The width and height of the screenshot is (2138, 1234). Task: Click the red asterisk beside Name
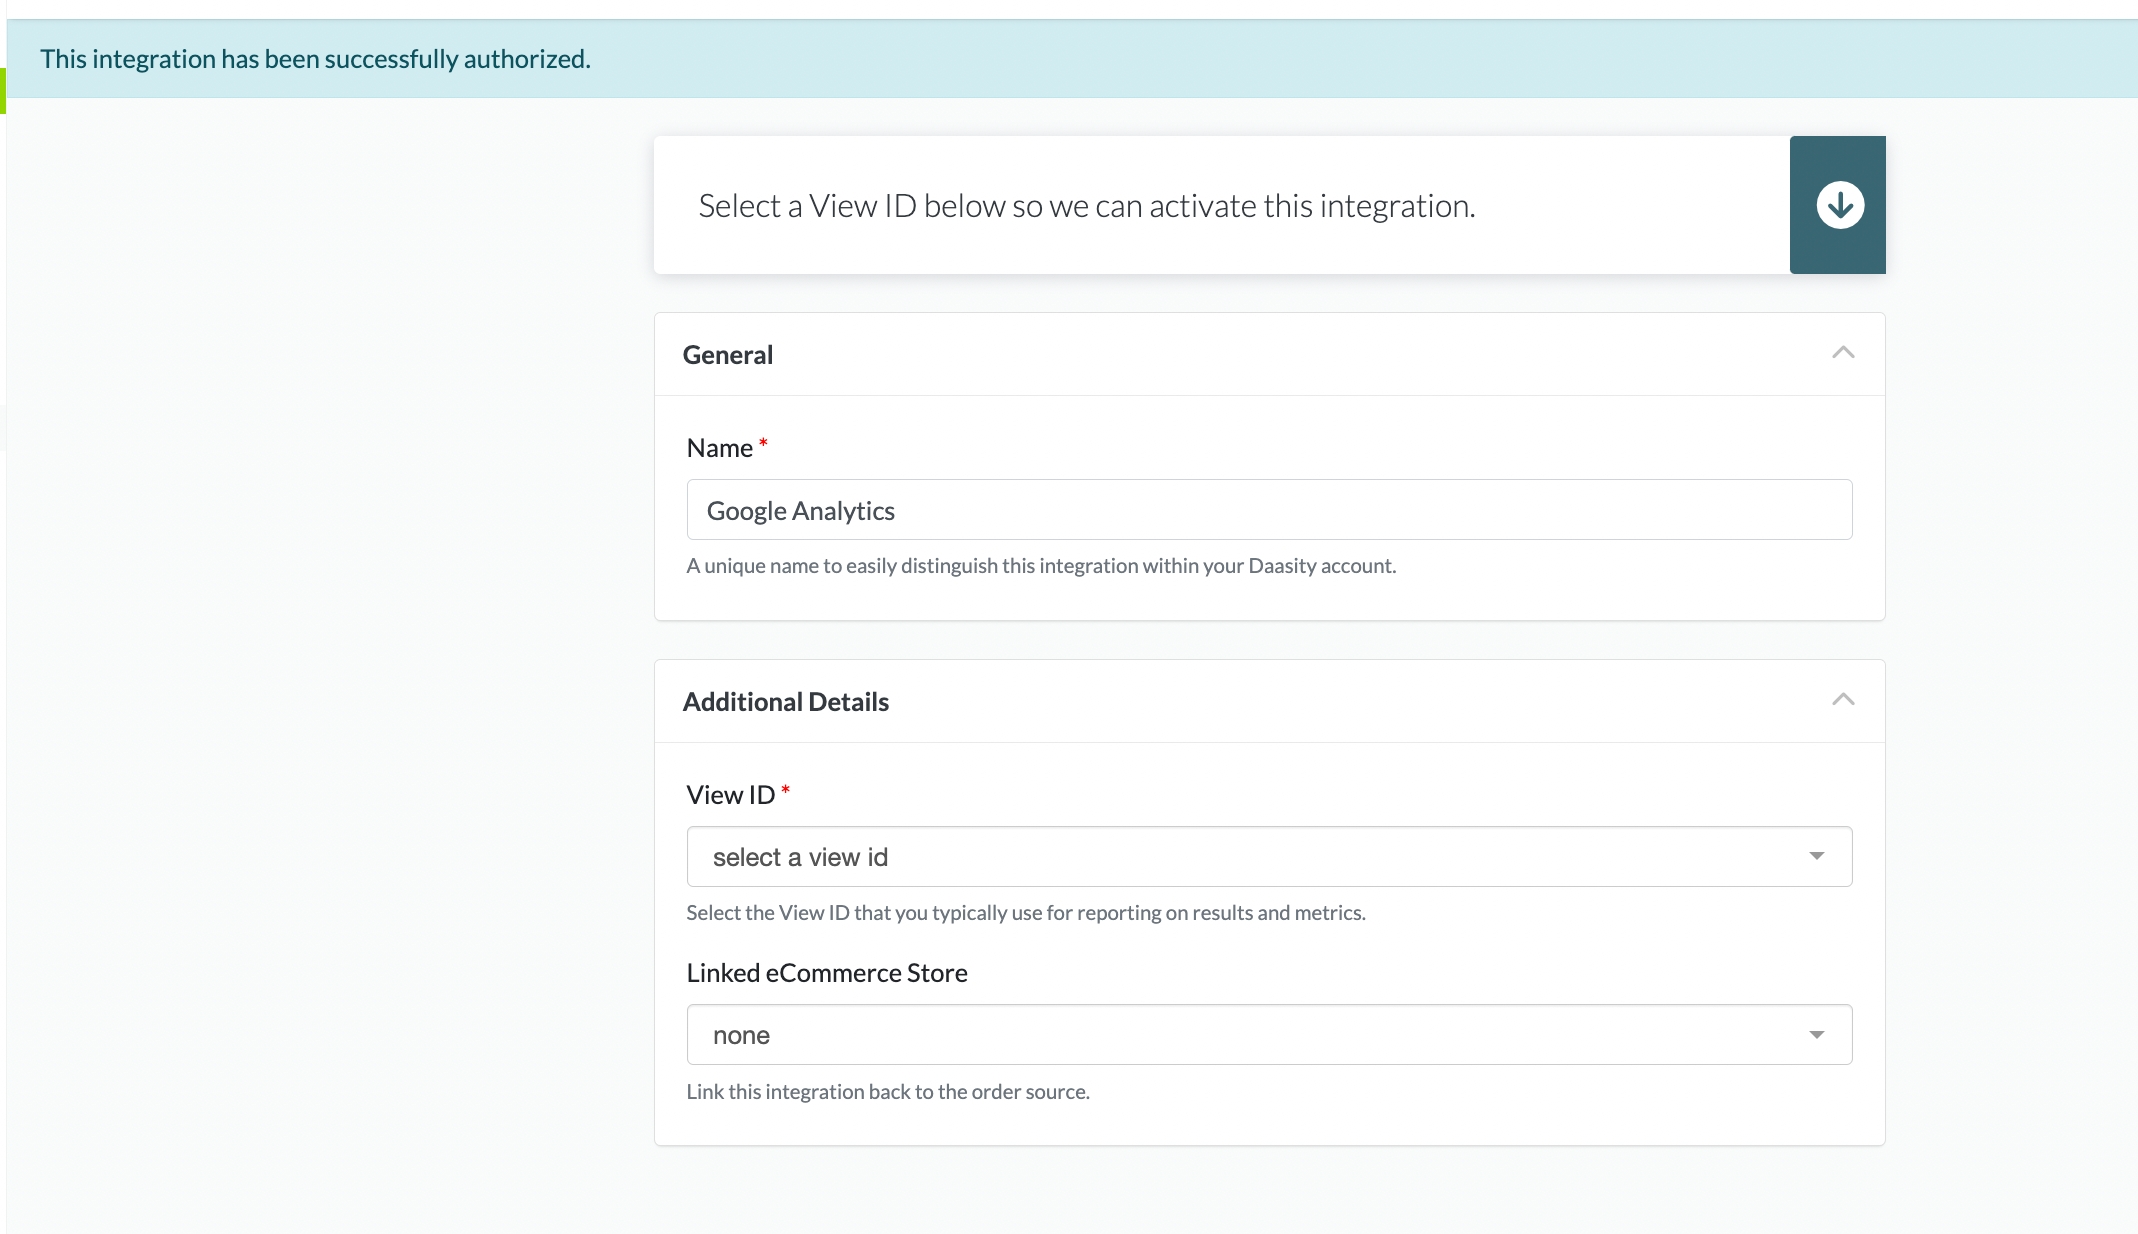[x=763, y=443]
